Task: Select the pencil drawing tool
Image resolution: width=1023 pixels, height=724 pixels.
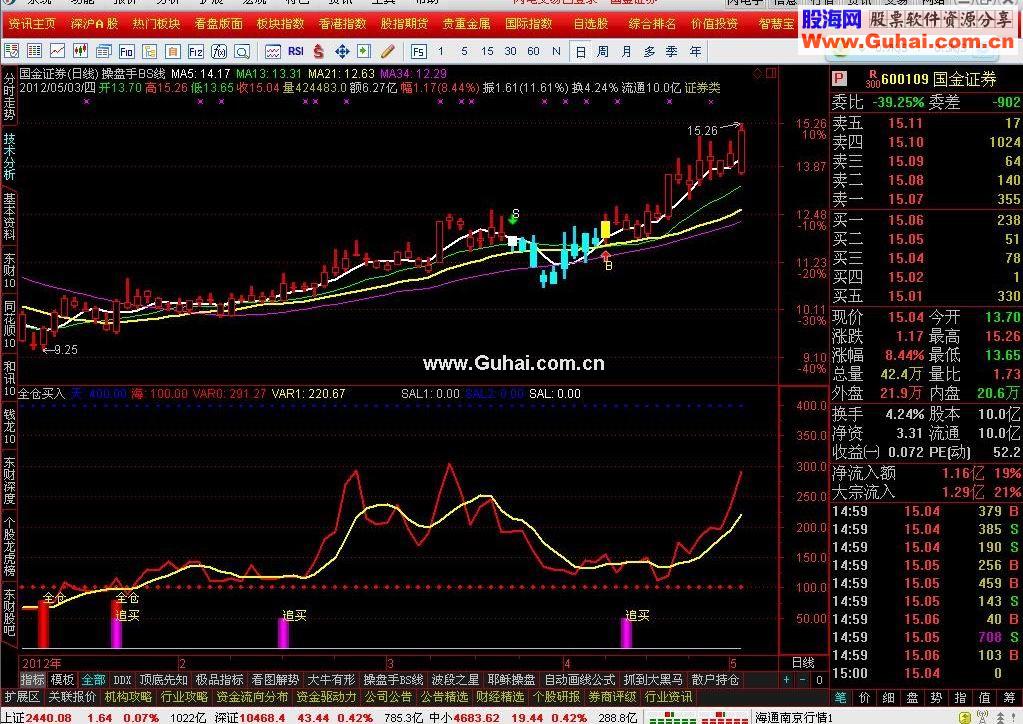Action: pos(388,51)
